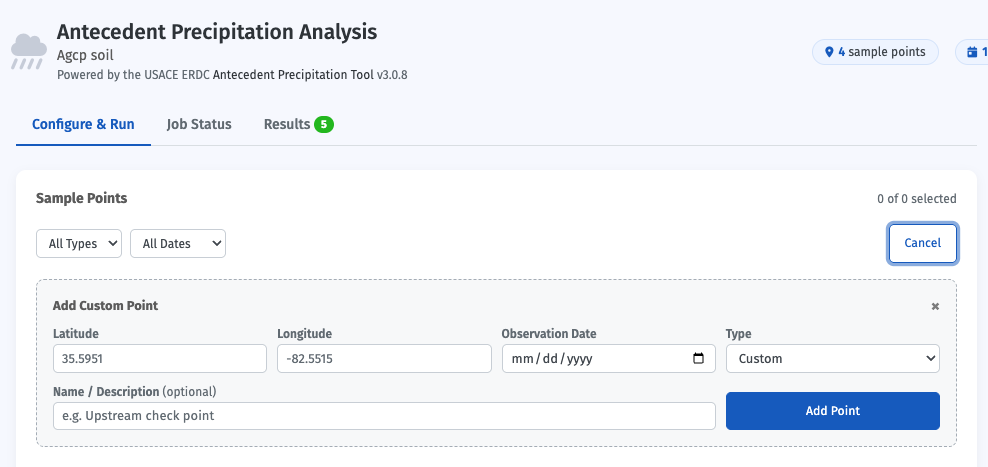
Task: Open the All Dates filter dropdown
Action: click(178, 243)
